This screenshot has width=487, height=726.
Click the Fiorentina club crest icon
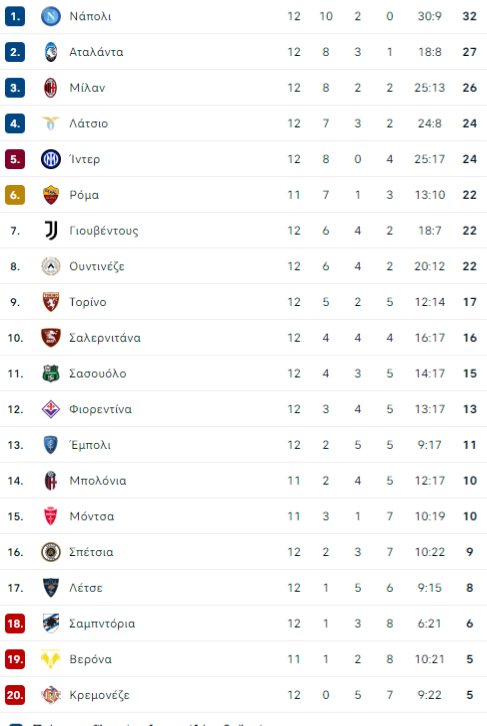click(x=50, y=409)
